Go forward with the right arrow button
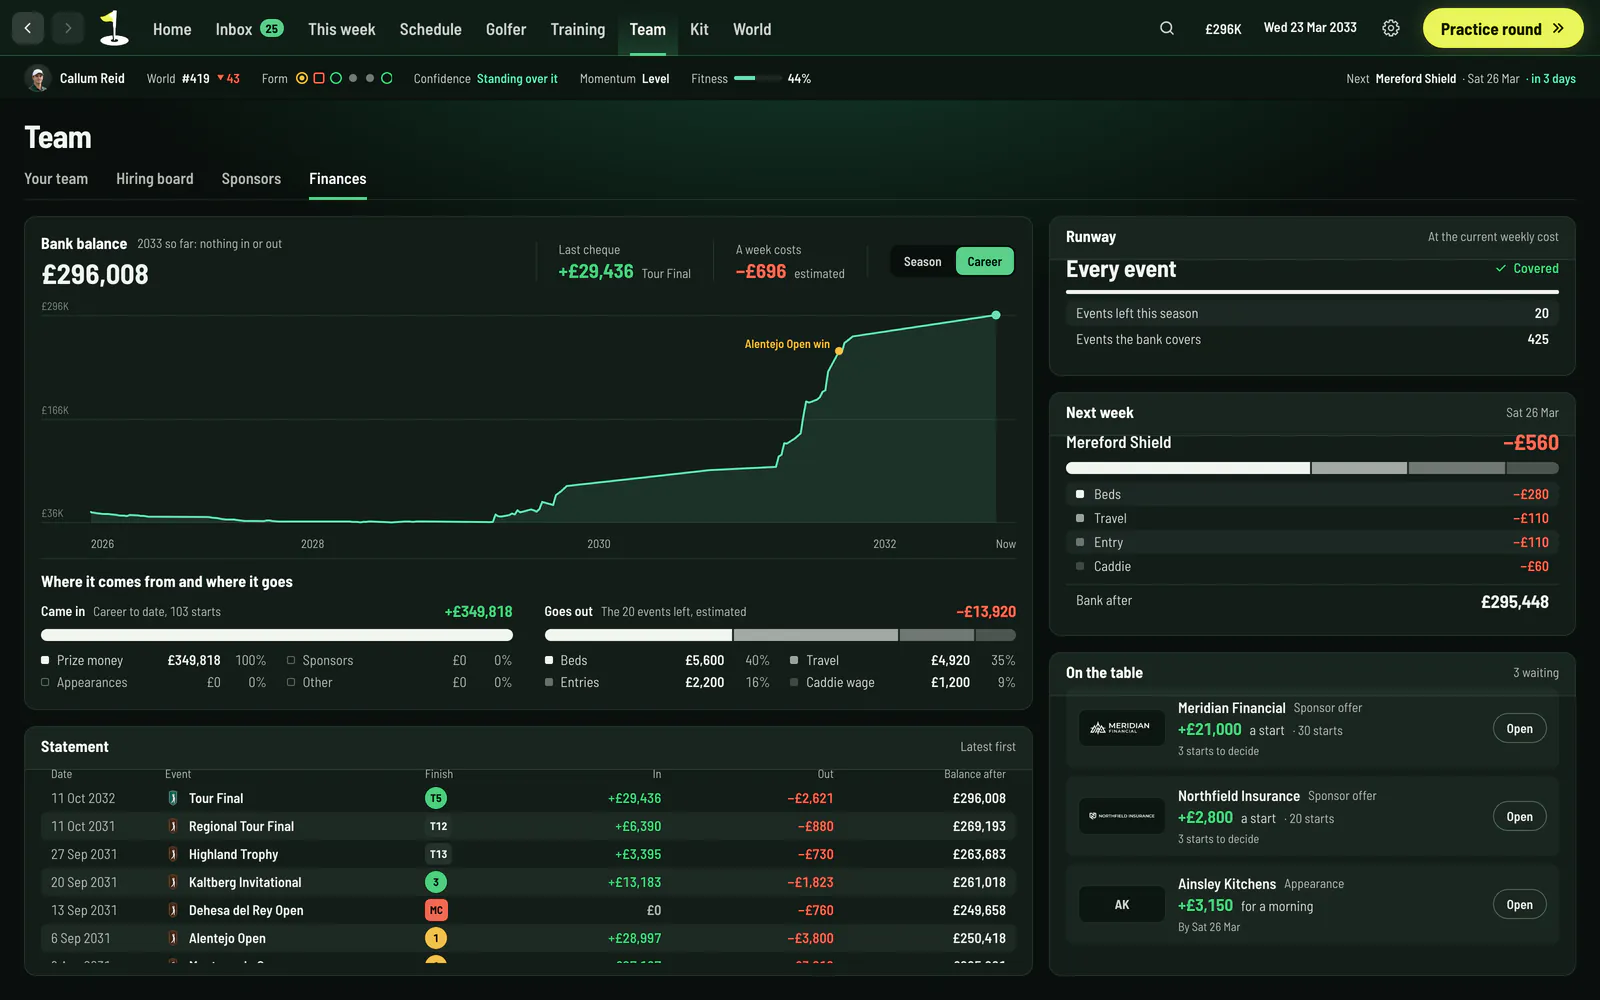 click(68, 28)
